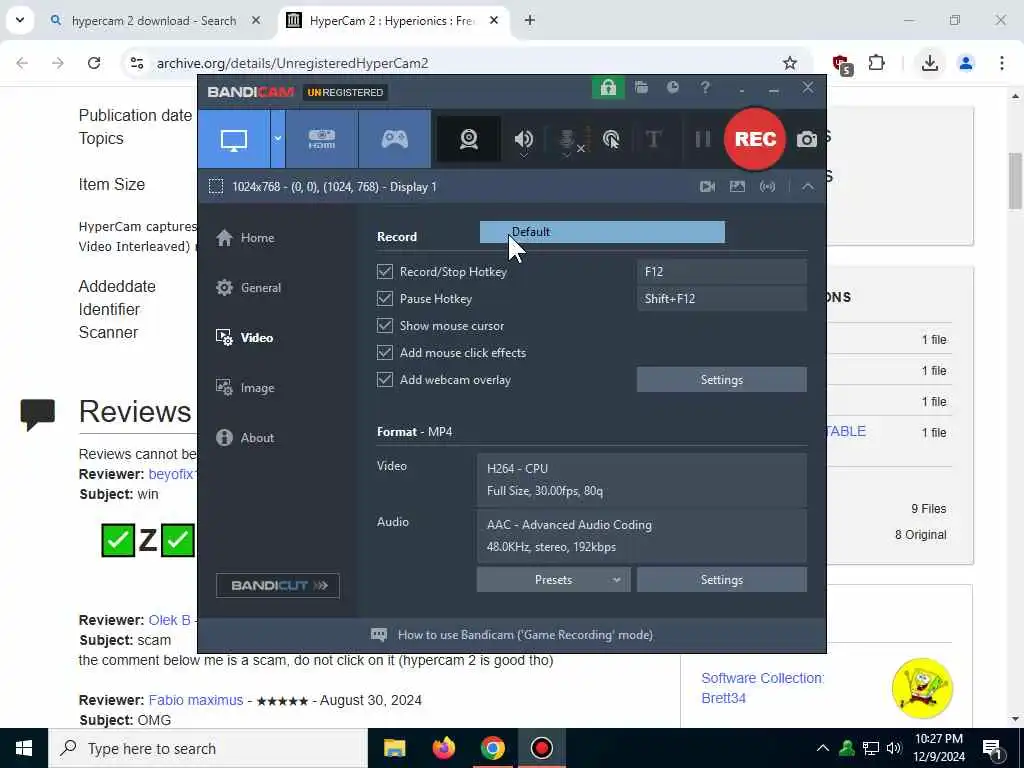Click the text overlay T icon
1024x768 pixels.
pyautogui.click(x=653, y=139)
